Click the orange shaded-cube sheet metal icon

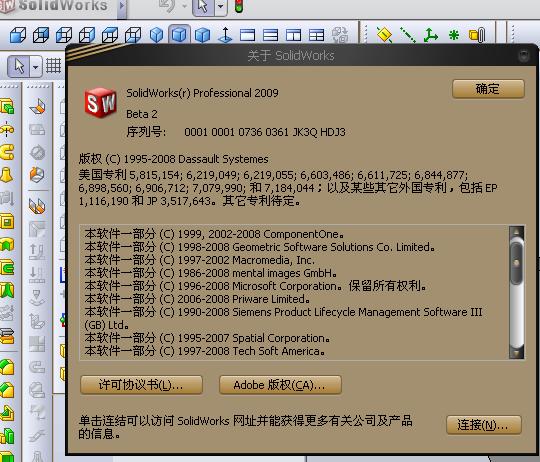point(37,175)
